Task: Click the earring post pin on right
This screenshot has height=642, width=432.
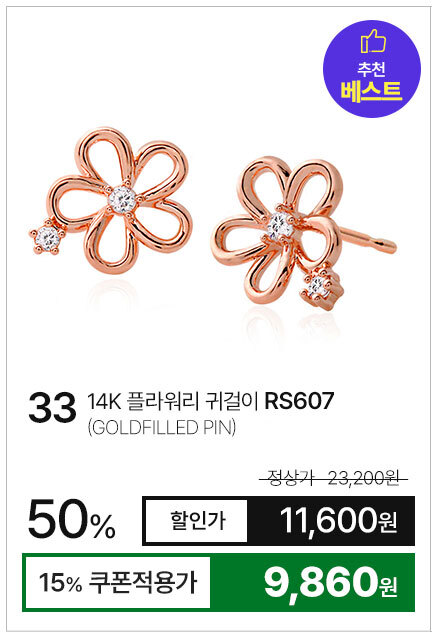Action: pyautogui.click(x=367, y=240)
